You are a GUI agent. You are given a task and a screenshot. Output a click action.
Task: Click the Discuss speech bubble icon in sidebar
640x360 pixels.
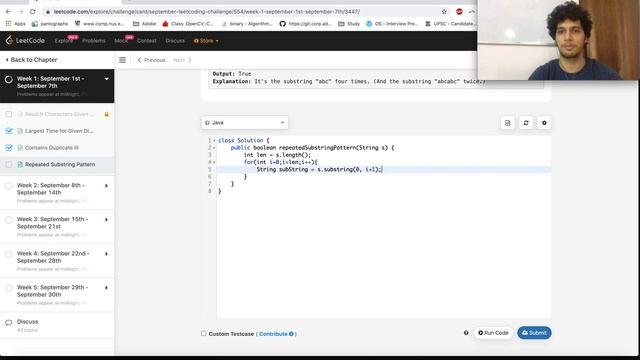(x=9, y=322)
